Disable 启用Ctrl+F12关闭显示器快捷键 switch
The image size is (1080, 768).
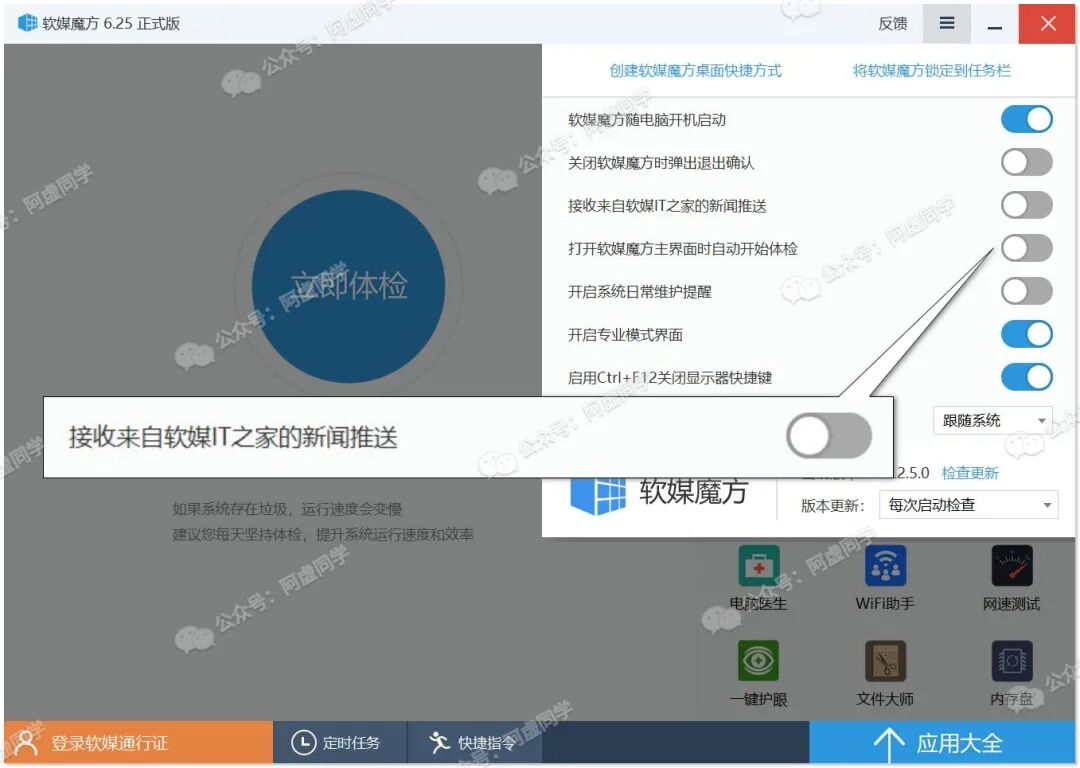[x=1026, y=377]
